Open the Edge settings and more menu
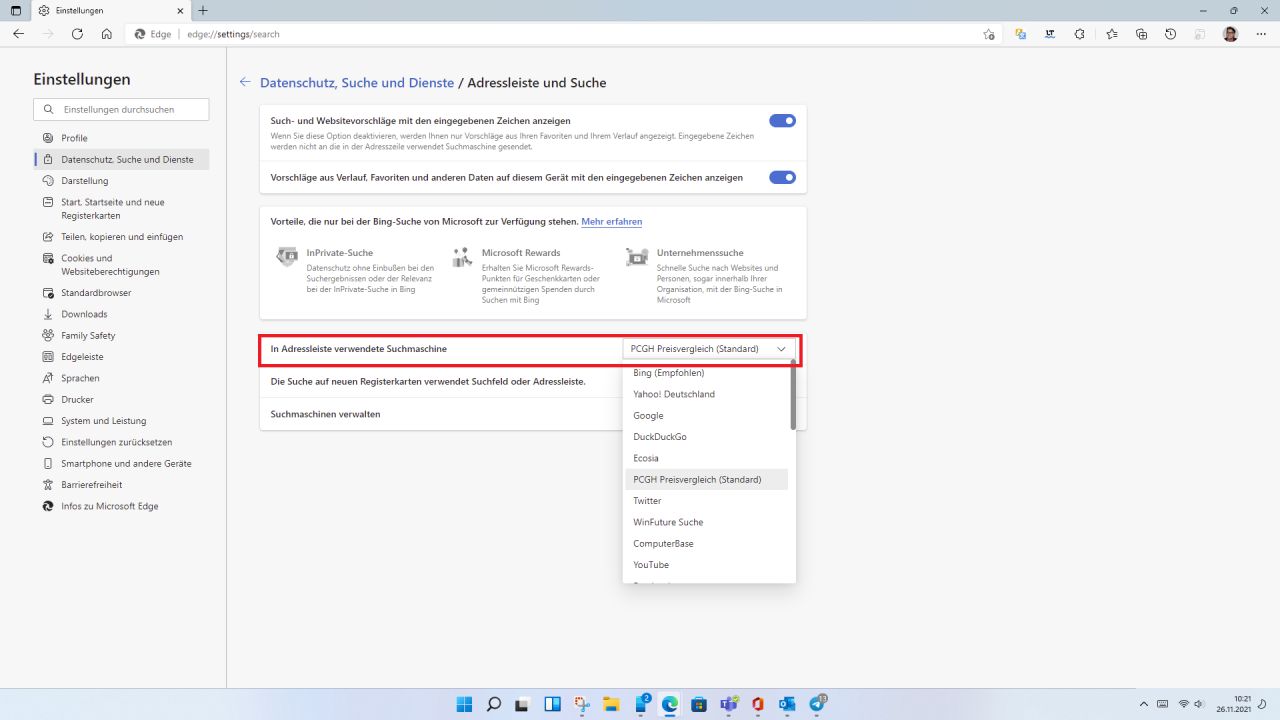1280x720 pixels. (1260, 34)
